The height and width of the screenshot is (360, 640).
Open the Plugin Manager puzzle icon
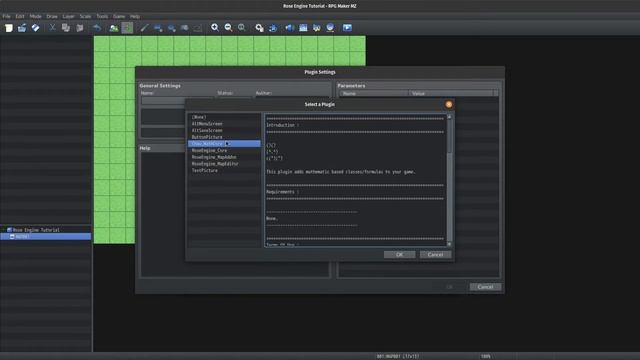point(273,28)
